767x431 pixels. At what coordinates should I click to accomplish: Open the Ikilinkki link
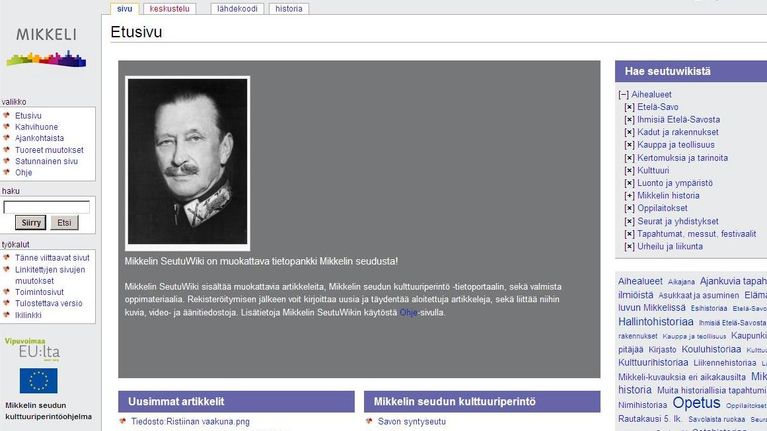(x=28, y=315)
